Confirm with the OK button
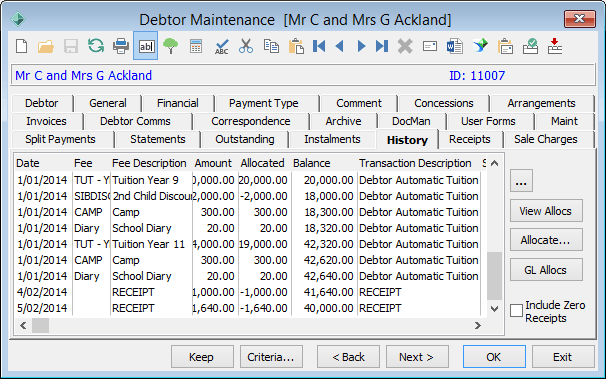This screenshot has width=606, height=379. point(494,357)
